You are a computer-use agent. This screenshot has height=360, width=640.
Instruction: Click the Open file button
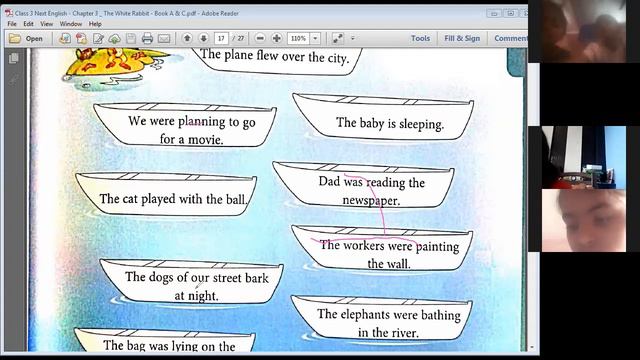[26, 39]
